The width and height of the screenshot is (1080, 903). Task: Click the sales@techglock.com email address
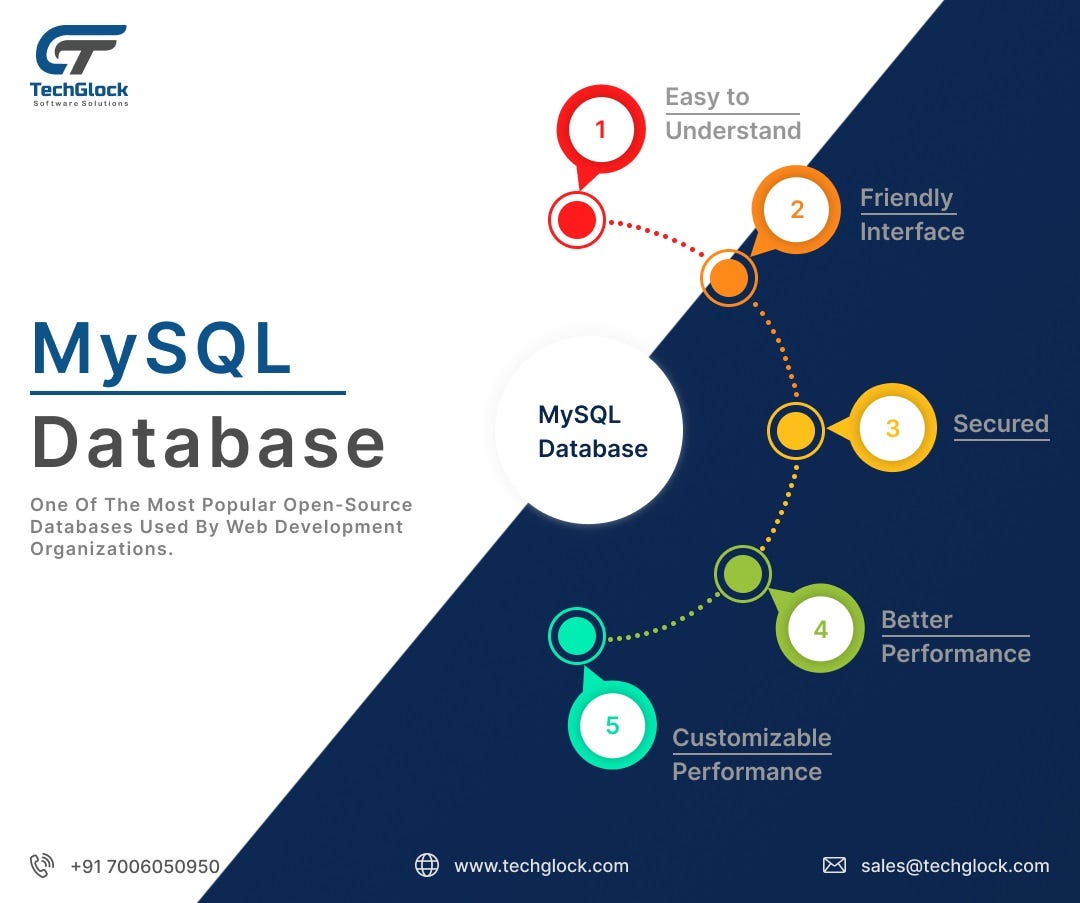point(955,866)
